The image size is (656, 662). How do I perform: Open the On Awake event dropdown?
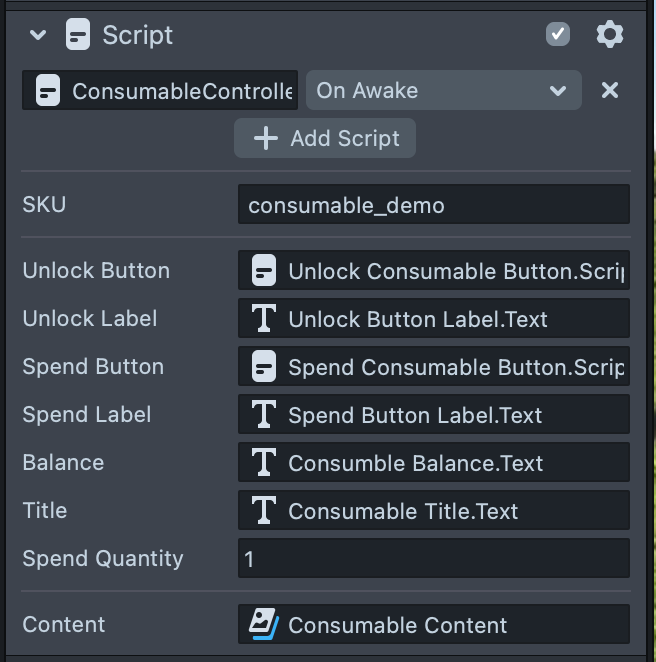443,91
